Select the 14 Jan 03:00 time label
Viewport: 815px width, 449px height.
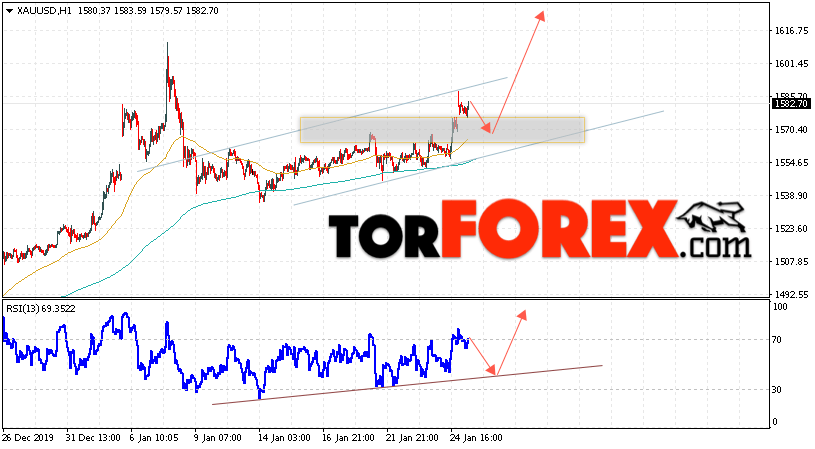(284, 438)
